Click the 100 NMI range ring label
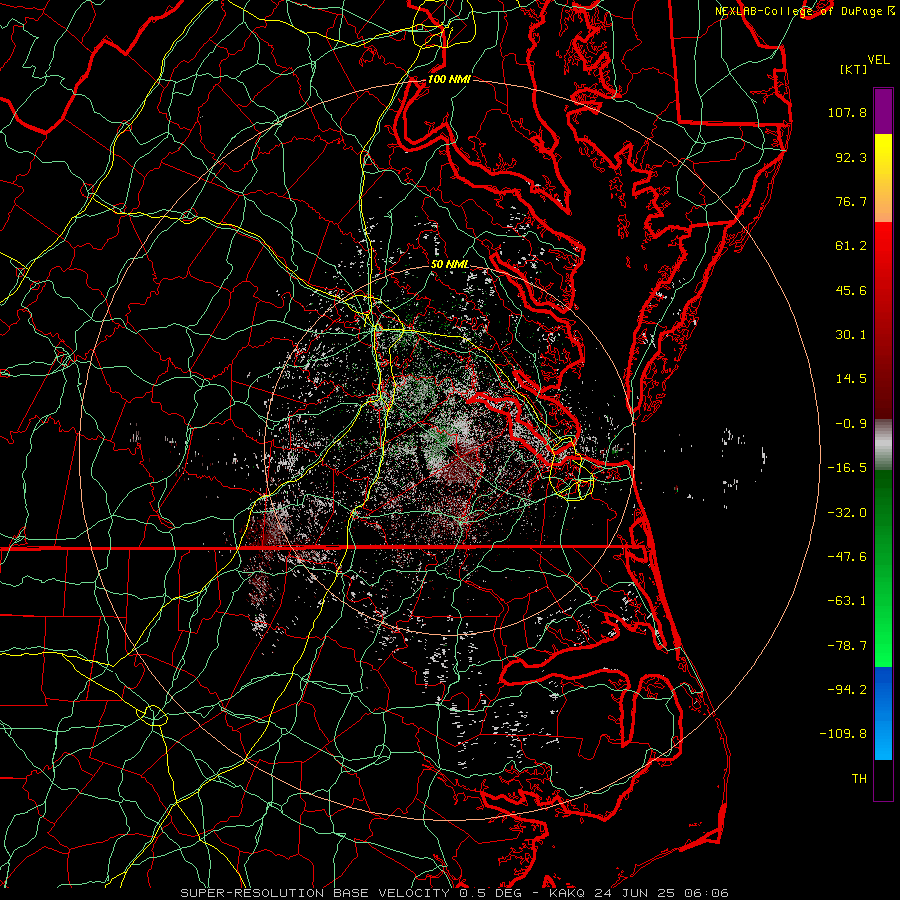900x900 pixels. click(x=449, y=79)
